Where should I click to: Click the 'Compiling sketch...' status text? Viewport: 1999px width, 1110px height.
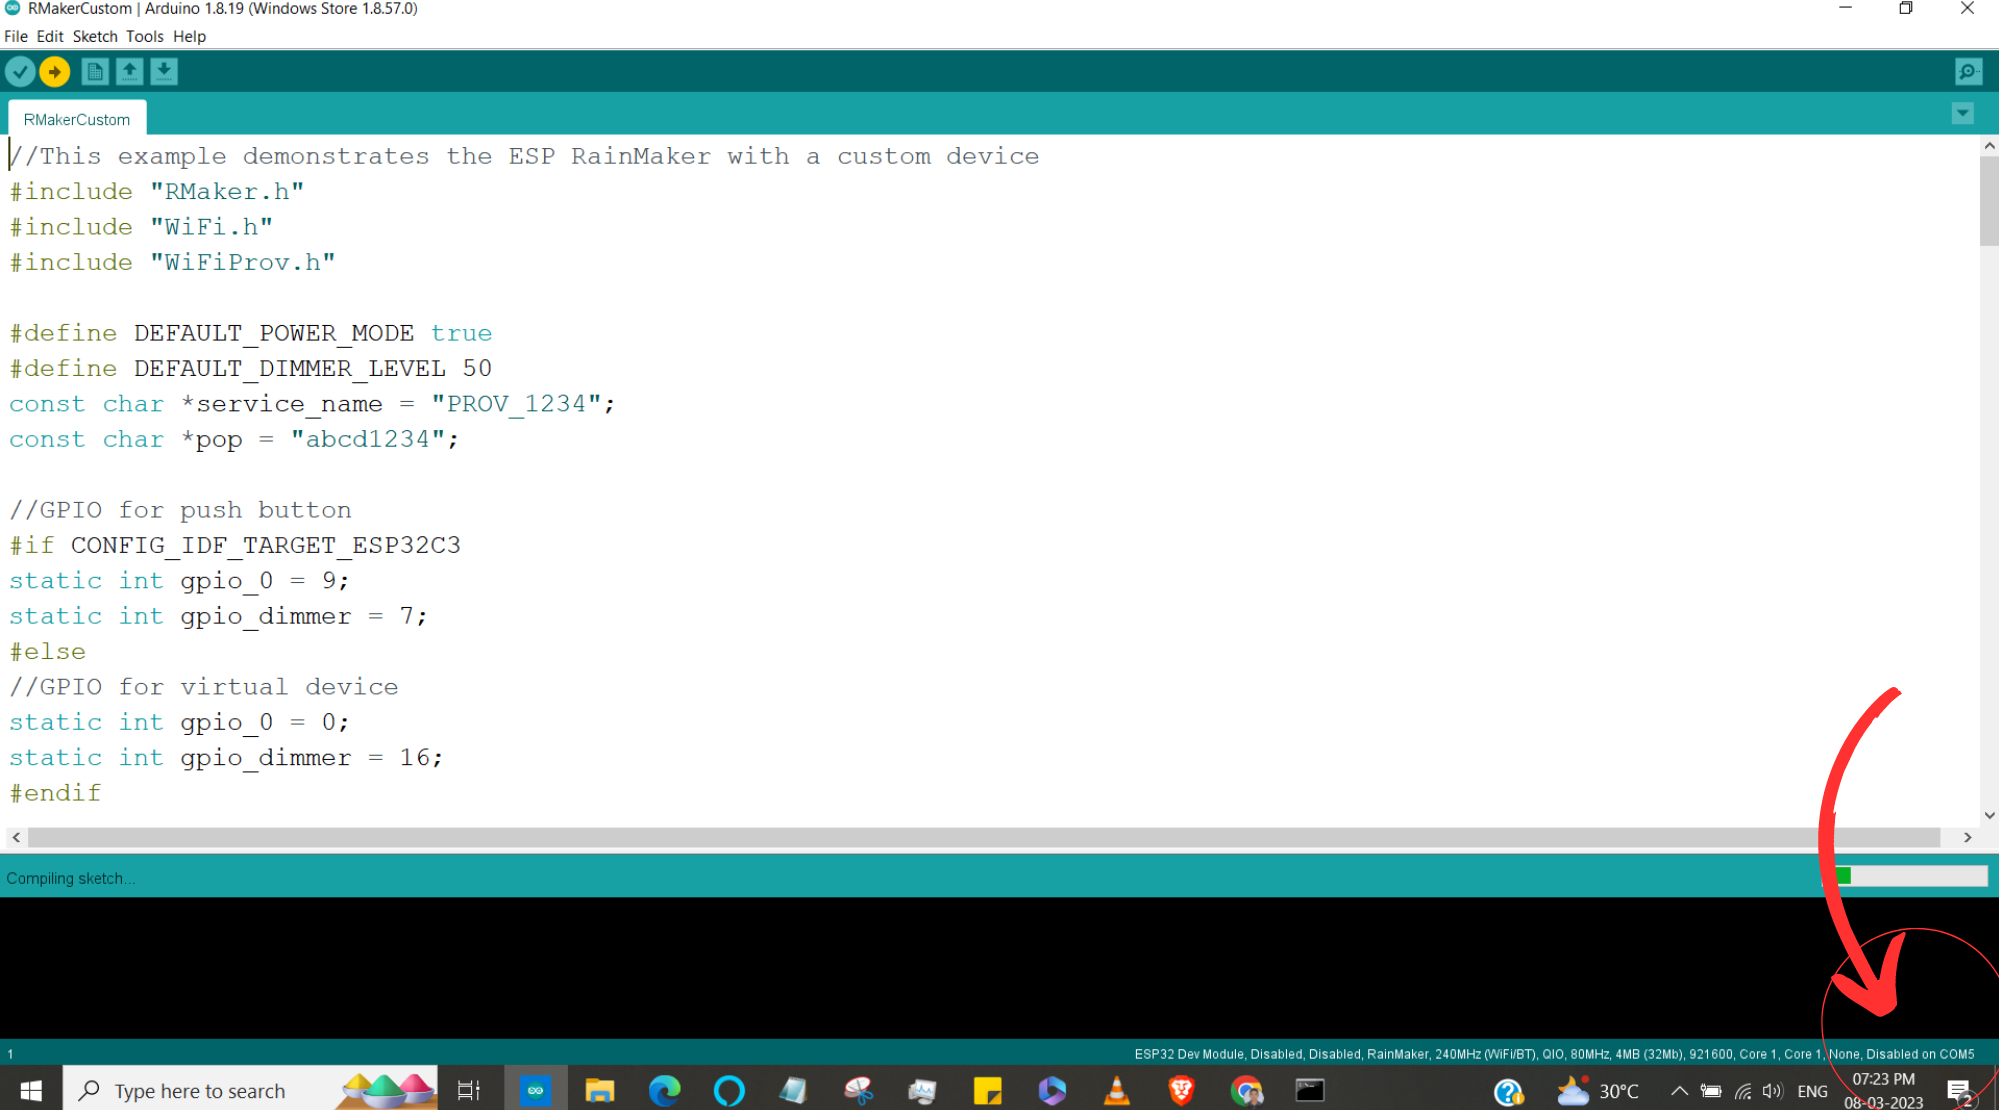pyautogui.click(x=70, y=878)
